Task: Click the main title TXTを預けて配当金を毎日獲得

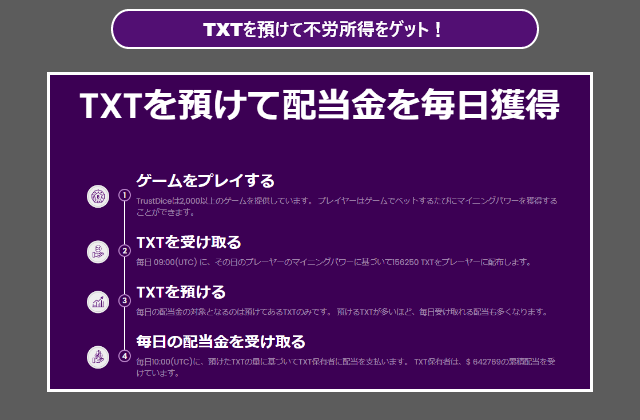Action: (319, 107)
